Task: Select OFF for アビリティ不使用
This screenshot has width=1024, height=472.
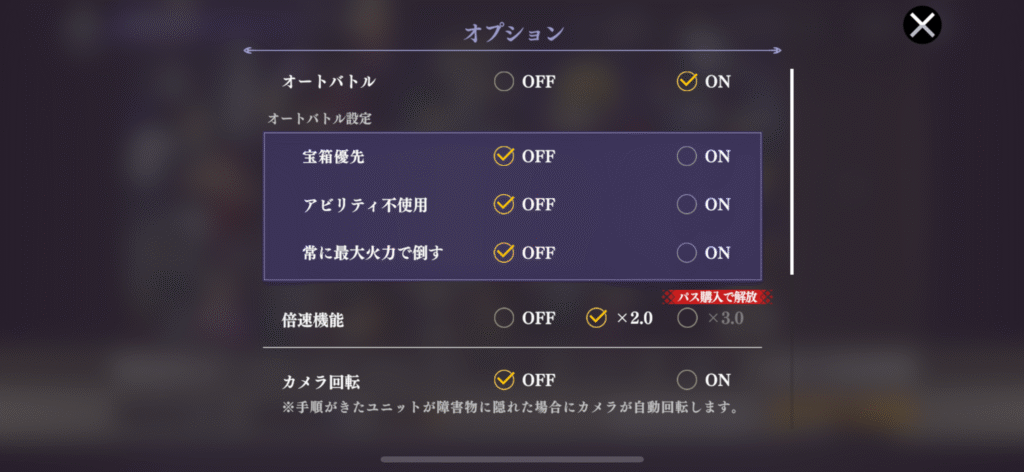Action: coord(504,204)
